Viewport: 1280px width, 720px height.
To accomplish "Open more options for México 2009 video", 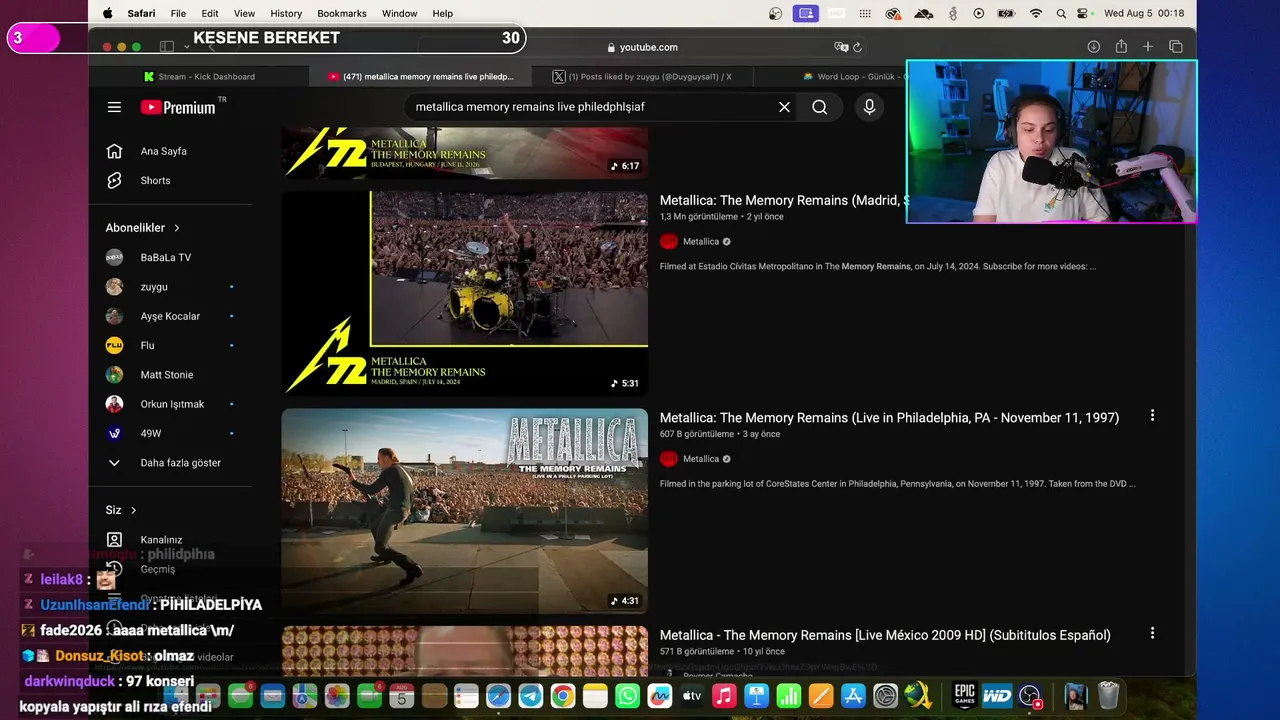I will point(1152,633).
